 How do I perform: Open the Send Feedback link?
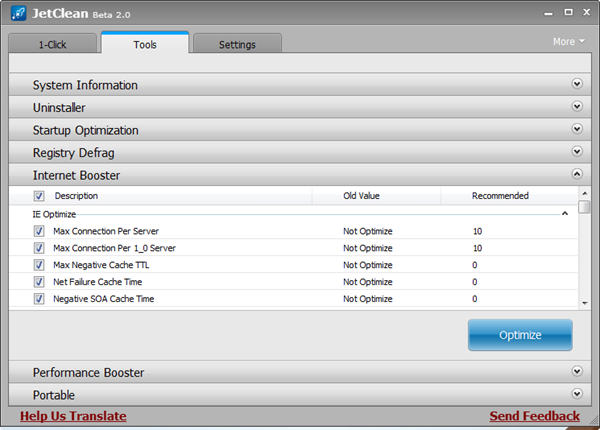tap(535, 416)
